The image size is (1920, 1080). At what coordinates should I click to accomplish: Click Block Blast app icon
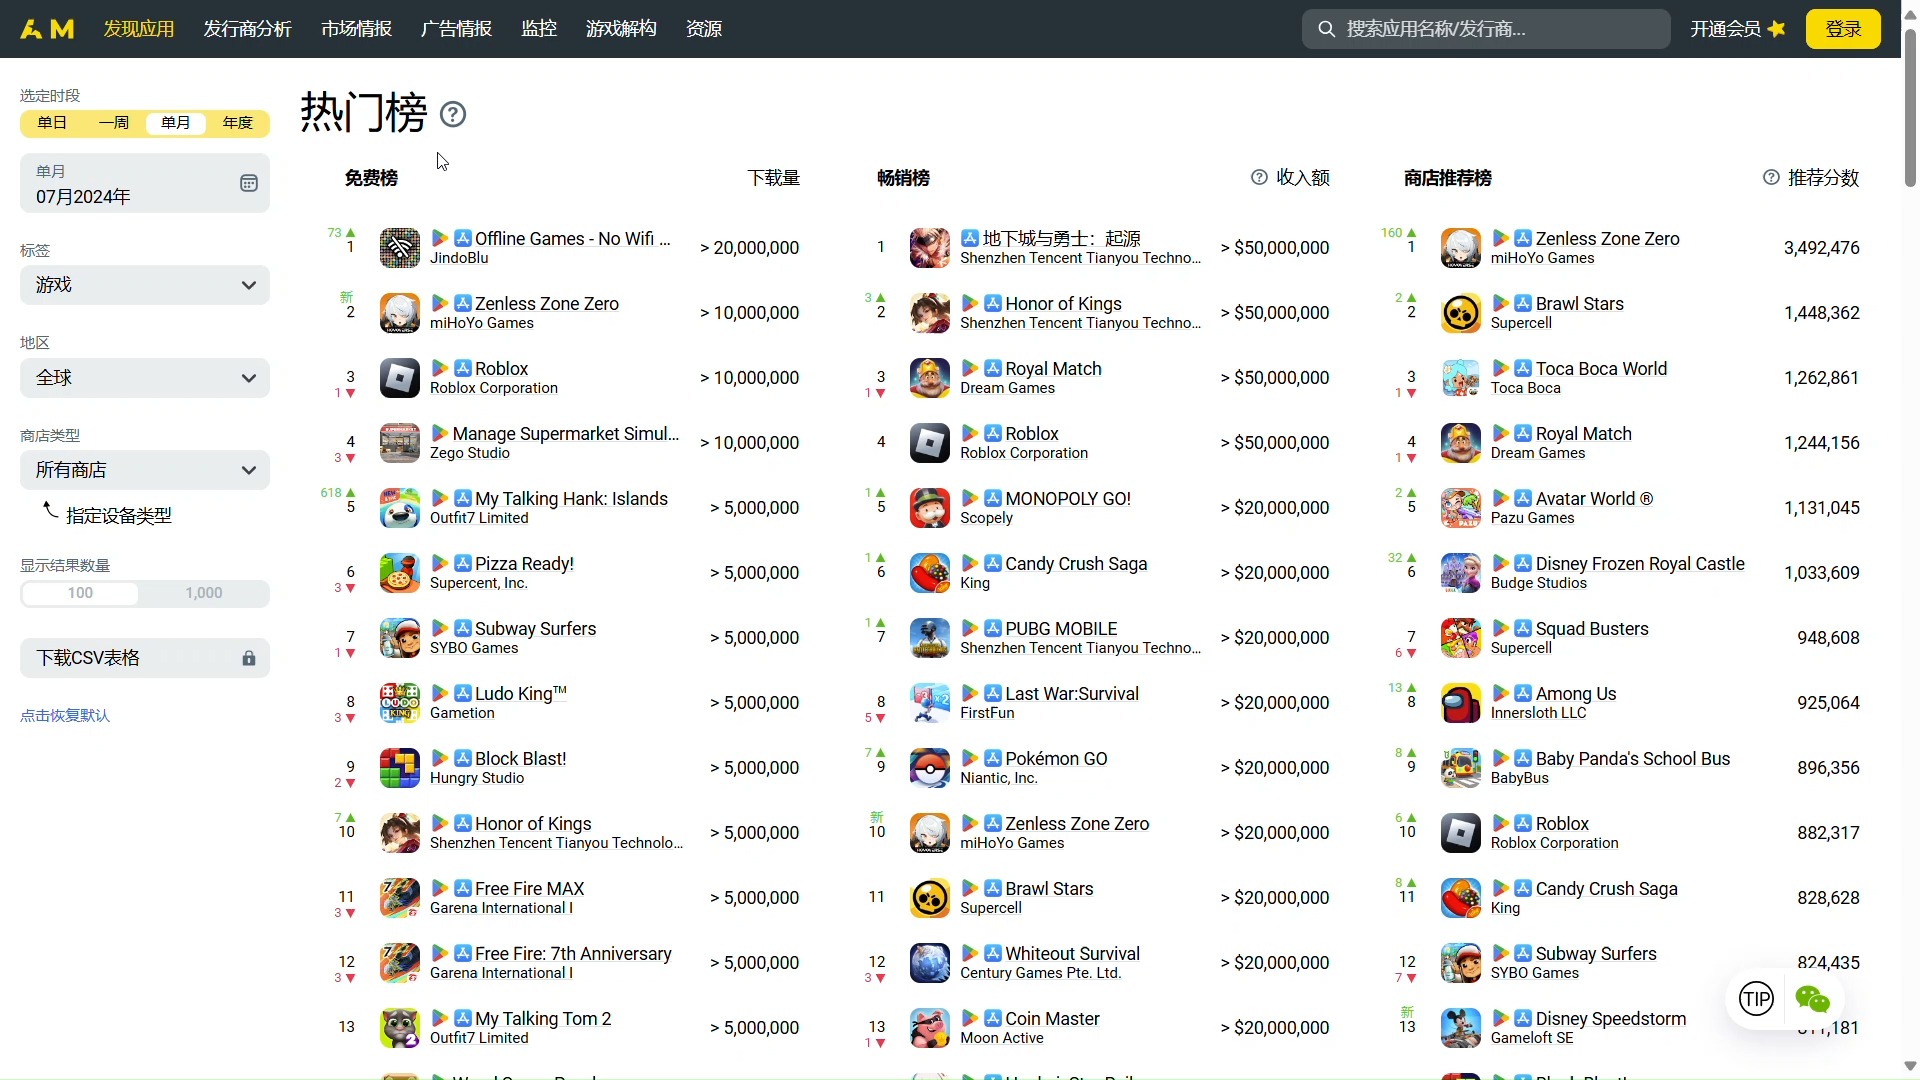pyautogui.click(x=400, y=768)
